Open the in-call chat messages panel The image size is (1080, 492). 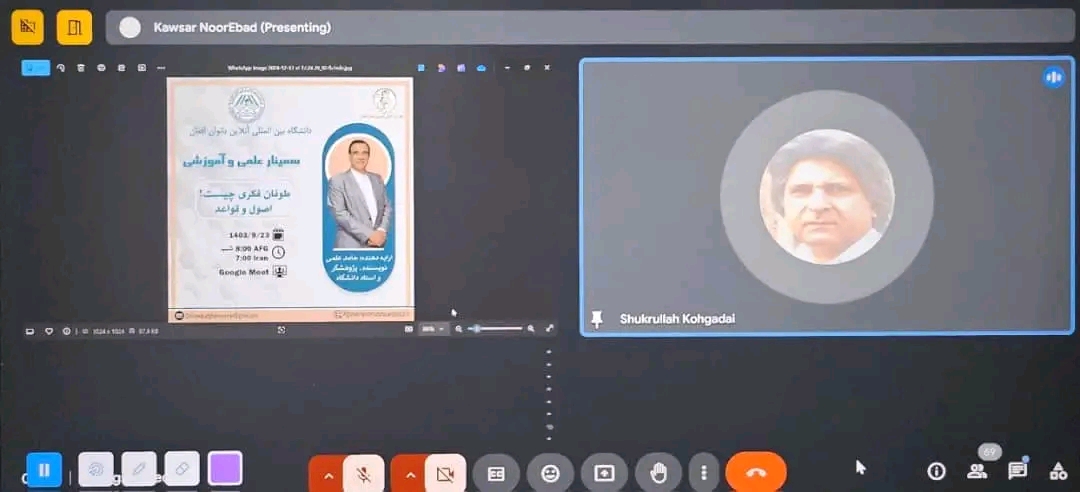1017,470
